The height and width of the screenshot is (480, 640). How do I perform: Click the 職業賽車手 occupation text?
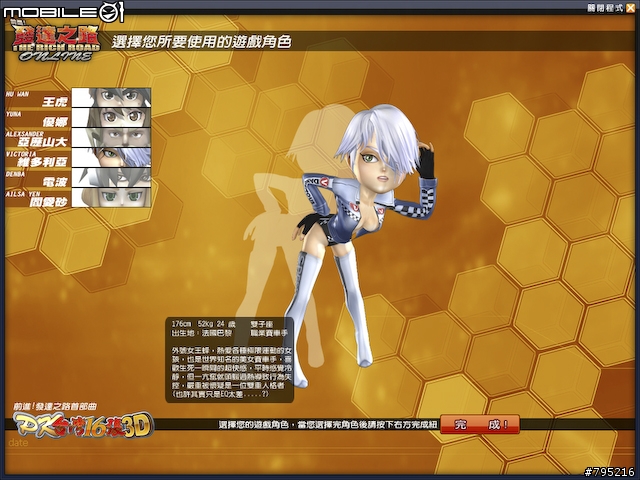[x=269, y=333]
